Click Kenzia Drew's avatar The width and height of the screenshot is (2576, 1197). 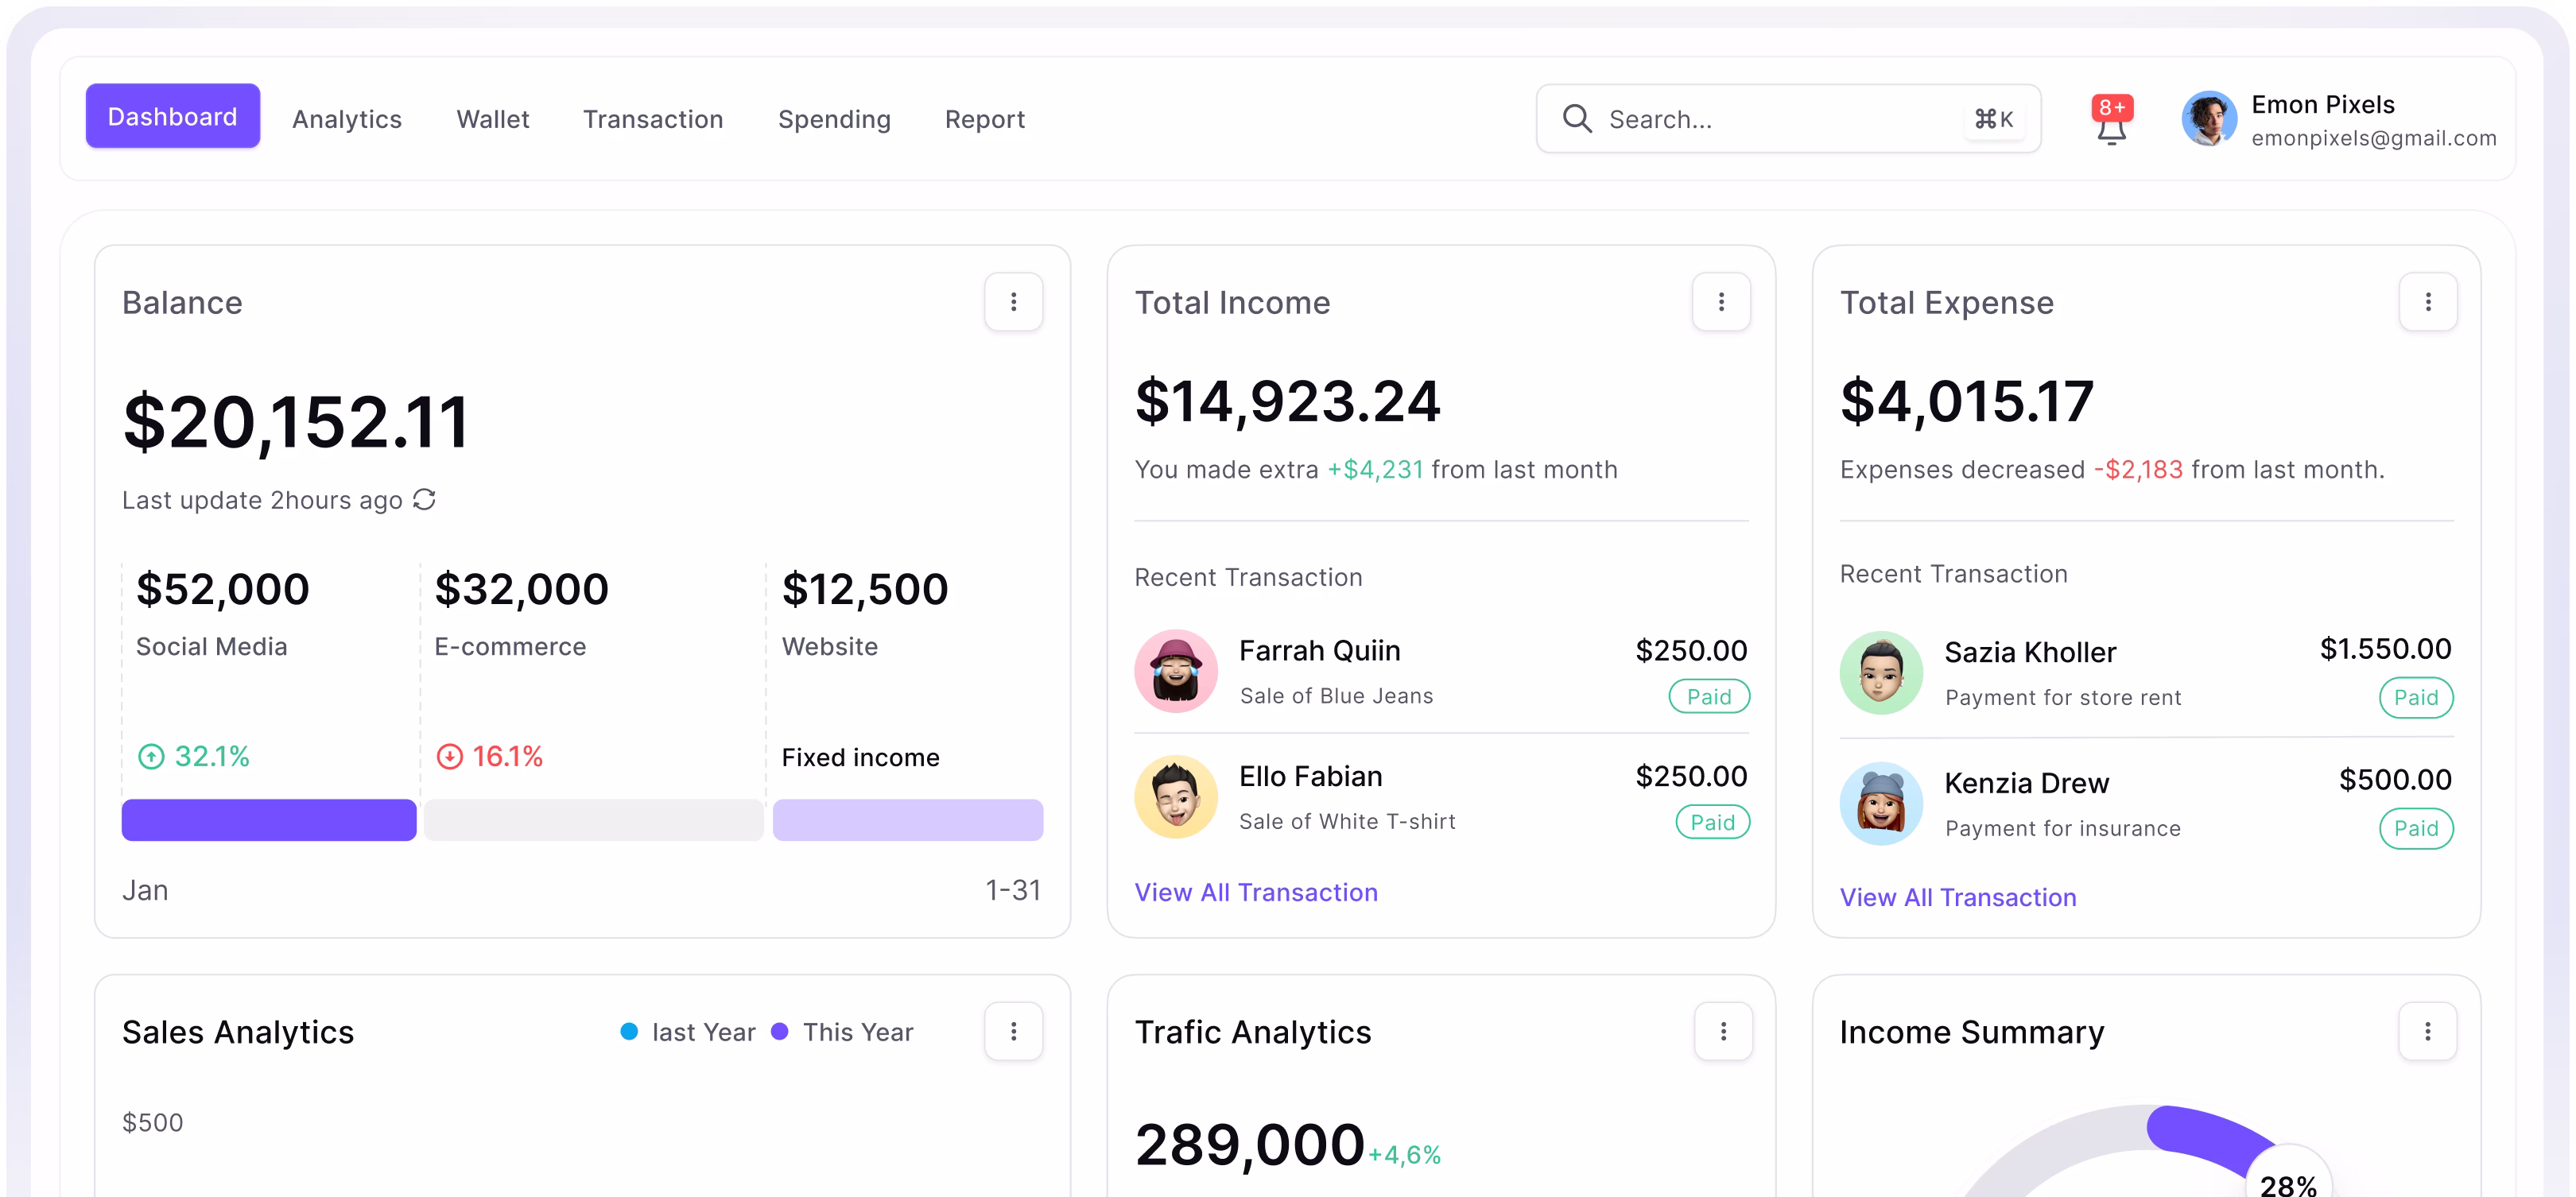click(x=1881, y=803)
